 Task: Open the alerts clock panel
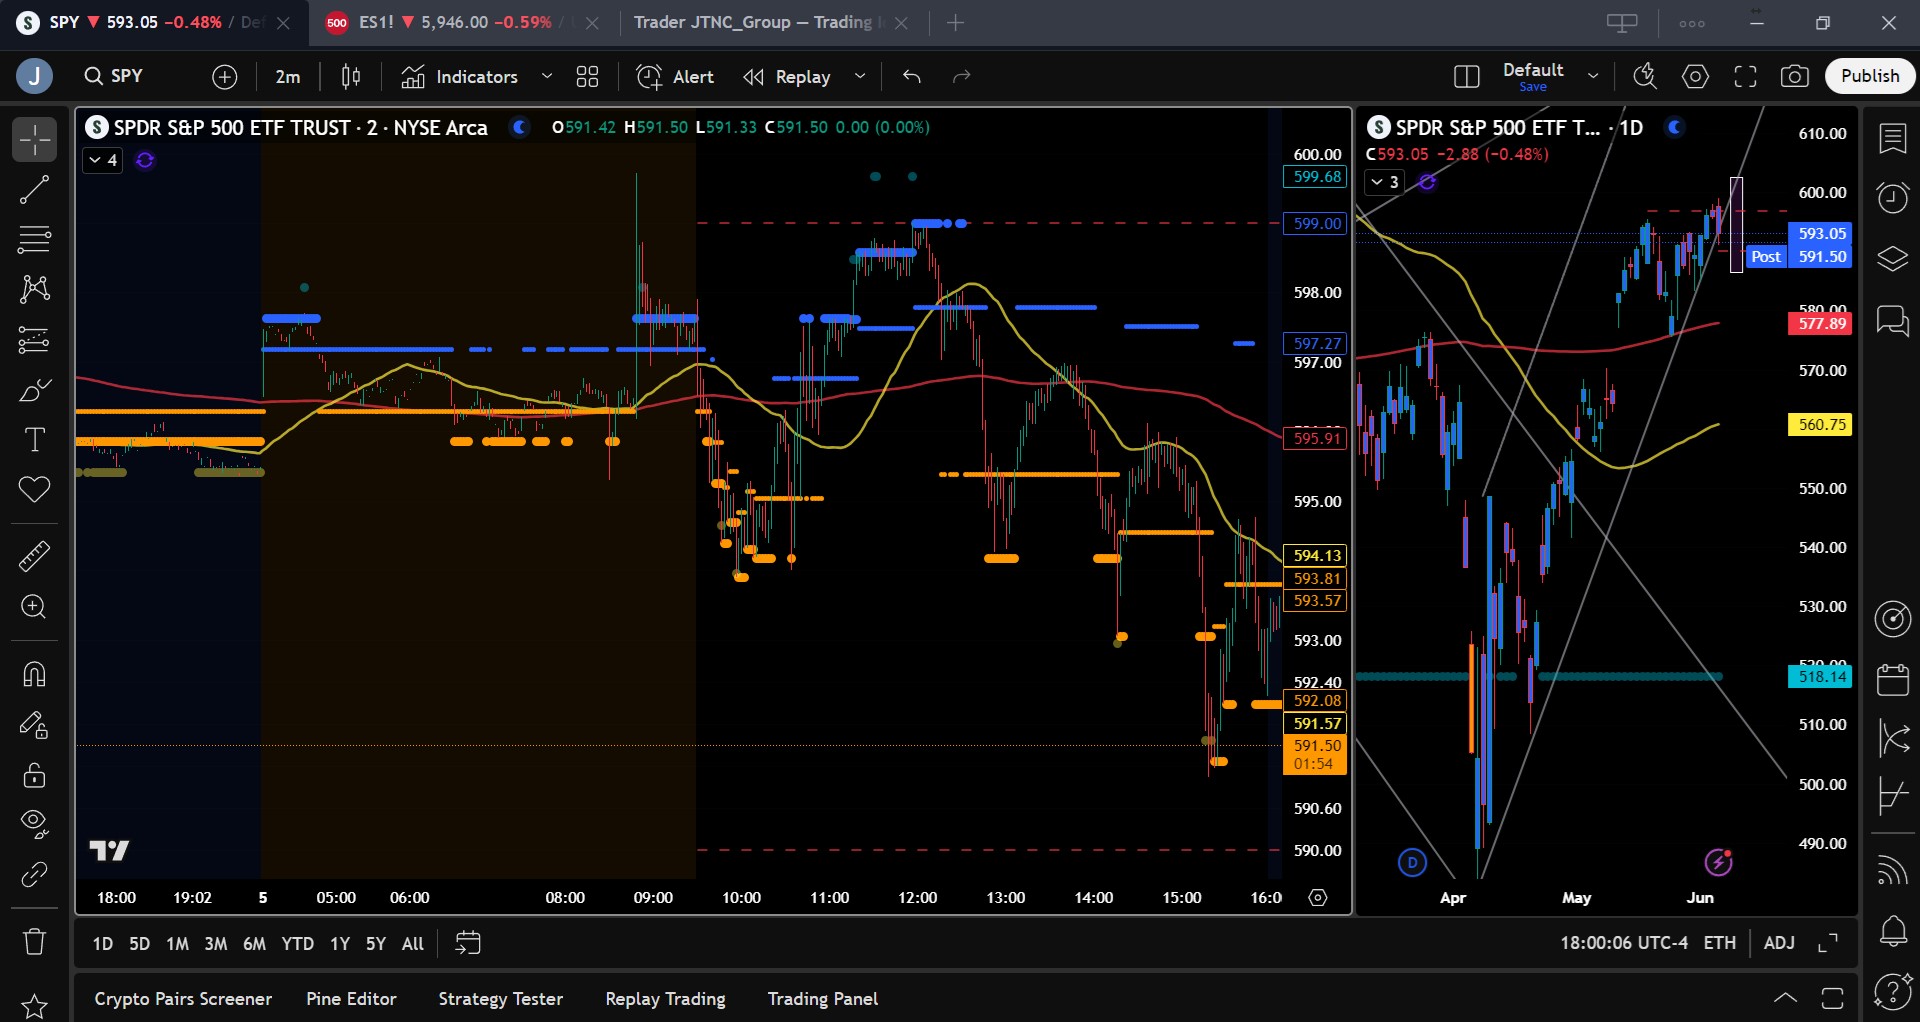point(1893,198)
